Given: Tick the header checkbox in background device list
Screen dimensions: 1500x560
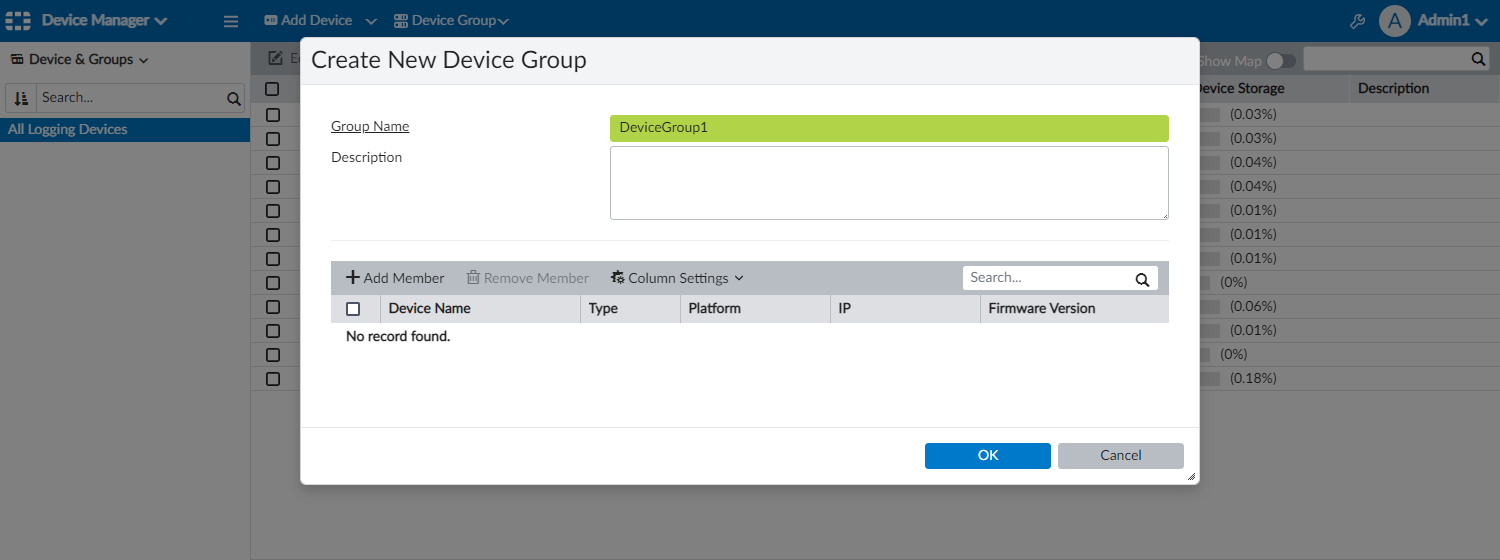Looking at the screenshot, I should [272, 89].
